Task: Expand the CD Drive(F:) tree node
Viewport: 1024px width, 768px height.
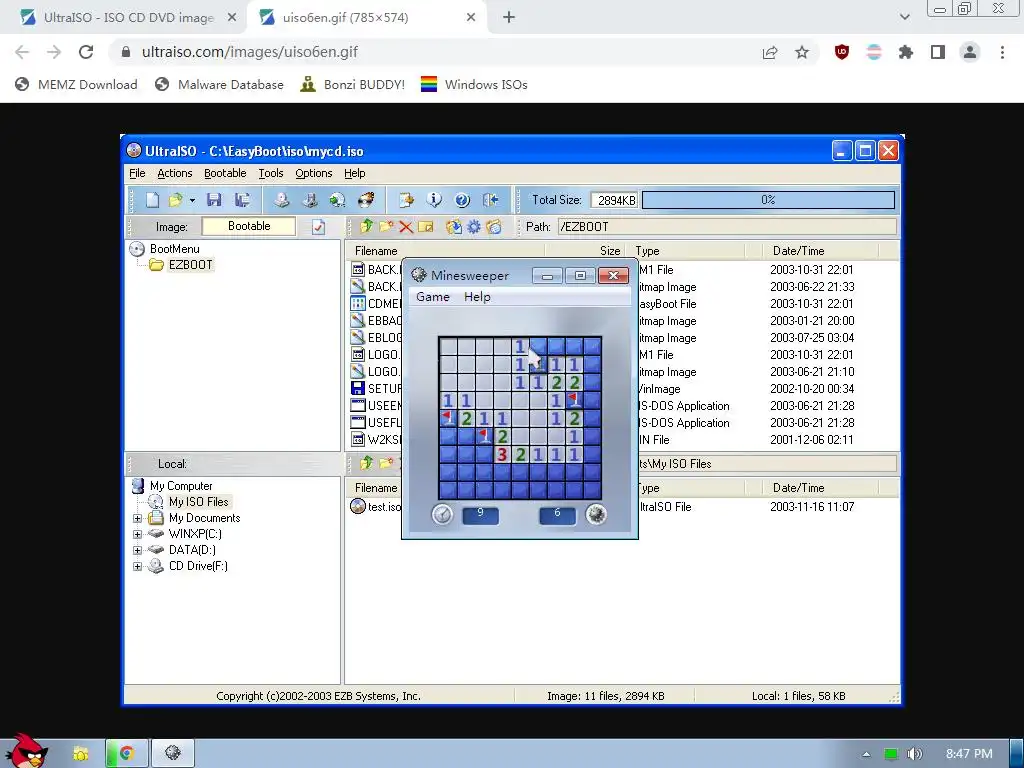Action: [x=137, y=566]
